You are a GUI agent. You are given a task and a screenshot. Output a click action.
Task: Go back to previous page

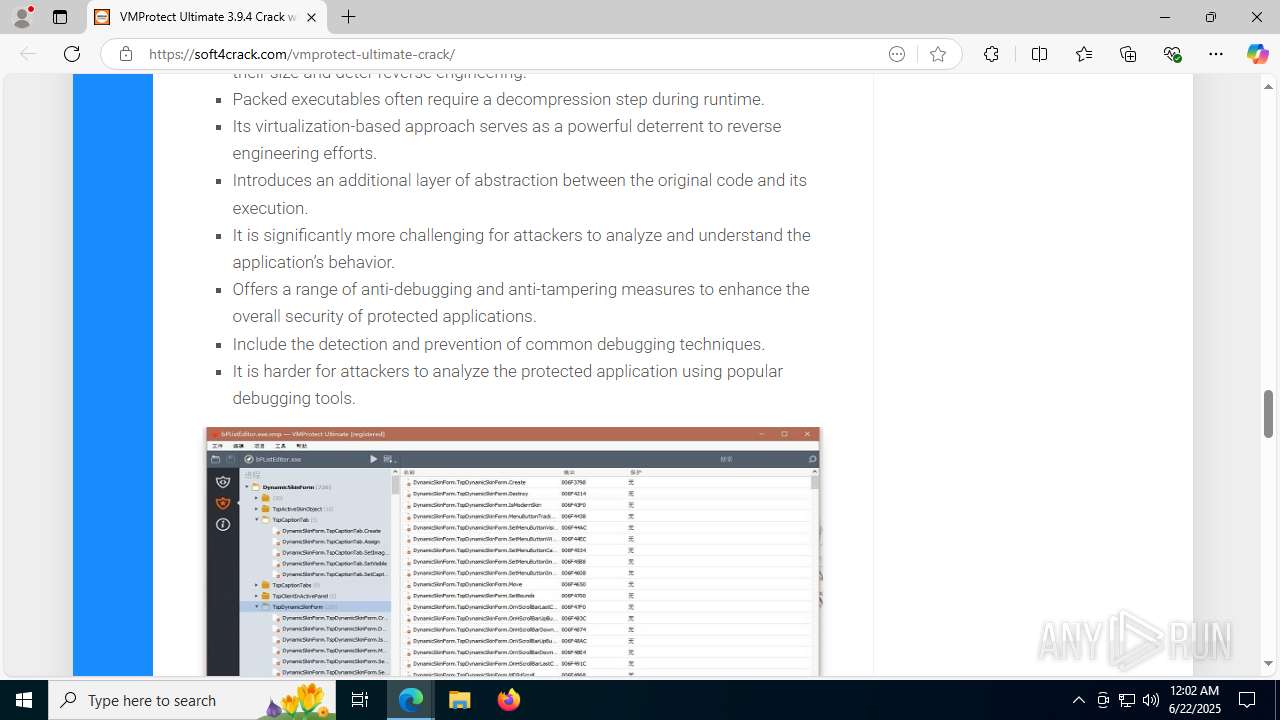[28, 54]
